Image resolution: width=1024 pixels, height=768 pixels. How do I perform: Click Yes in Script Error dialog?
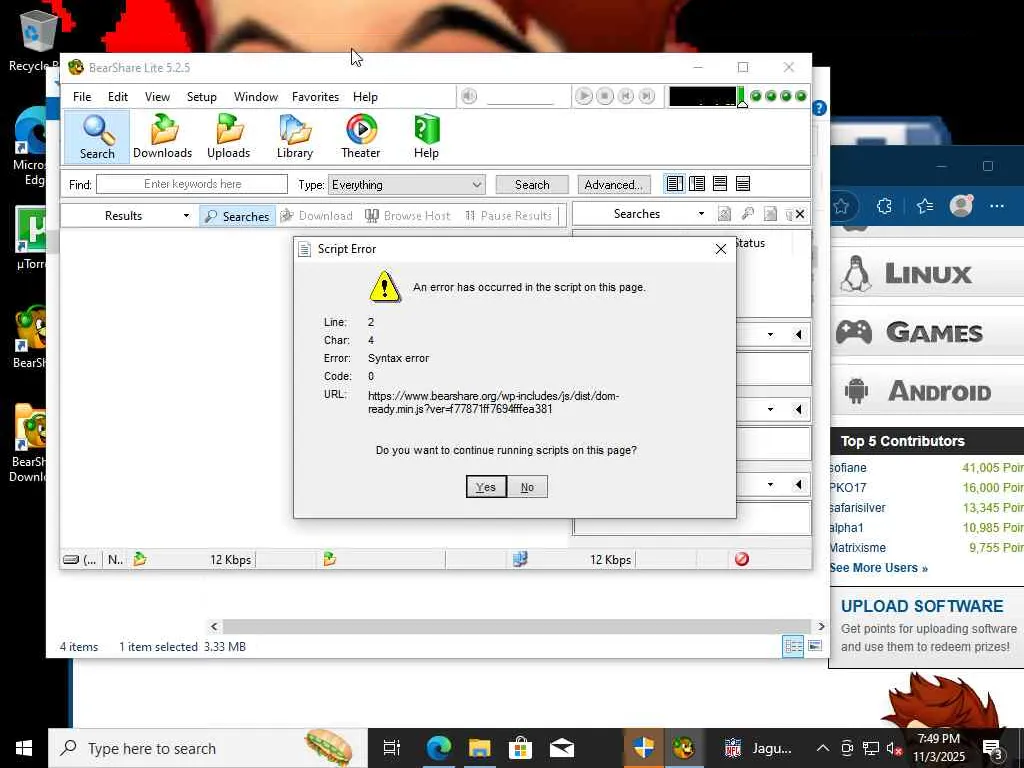coord(486,487)
